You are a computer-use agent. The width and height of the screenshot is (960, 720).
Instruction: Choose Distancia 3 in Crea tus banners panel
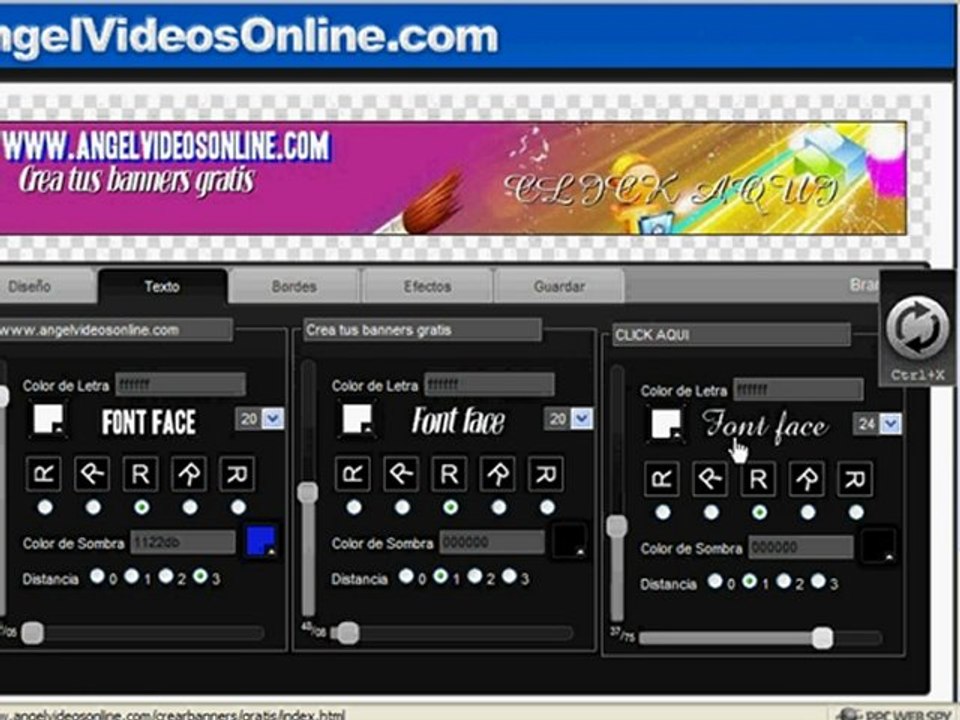click(509, 576)
